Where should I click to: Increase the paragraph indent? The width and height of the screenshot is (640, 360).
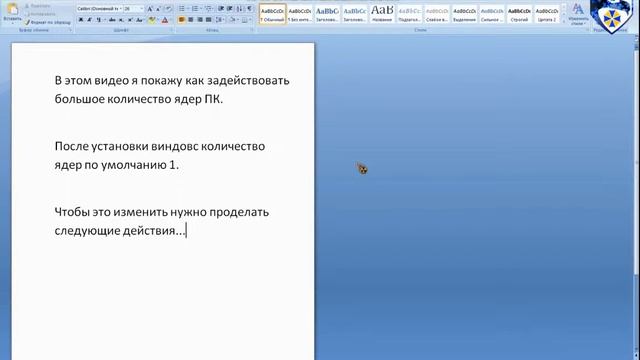[230, 9]
